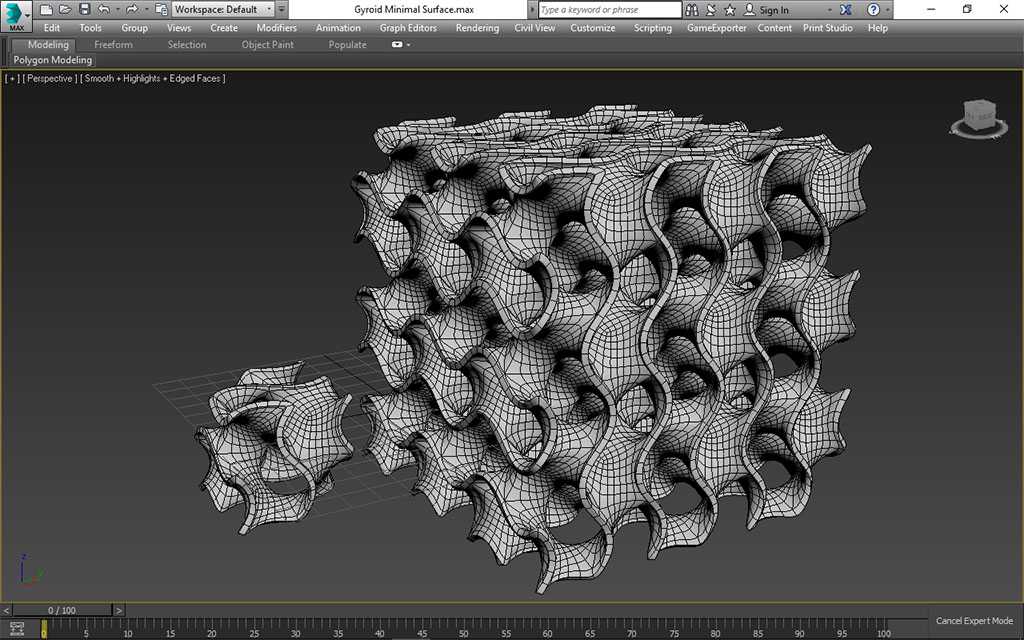Click the Autodesk Exchange X icon
Screen dimensions: 1024x640
coord(846,10)
